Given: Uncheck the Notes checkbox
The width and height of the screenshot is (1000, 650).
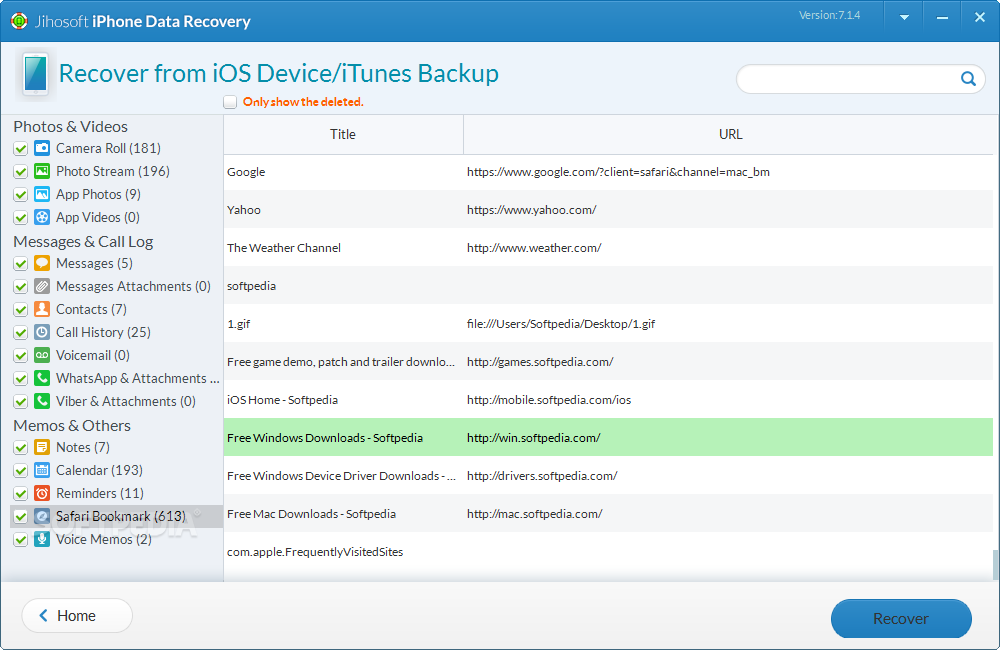Looking at the screenshot, I should tap(20, 447).
